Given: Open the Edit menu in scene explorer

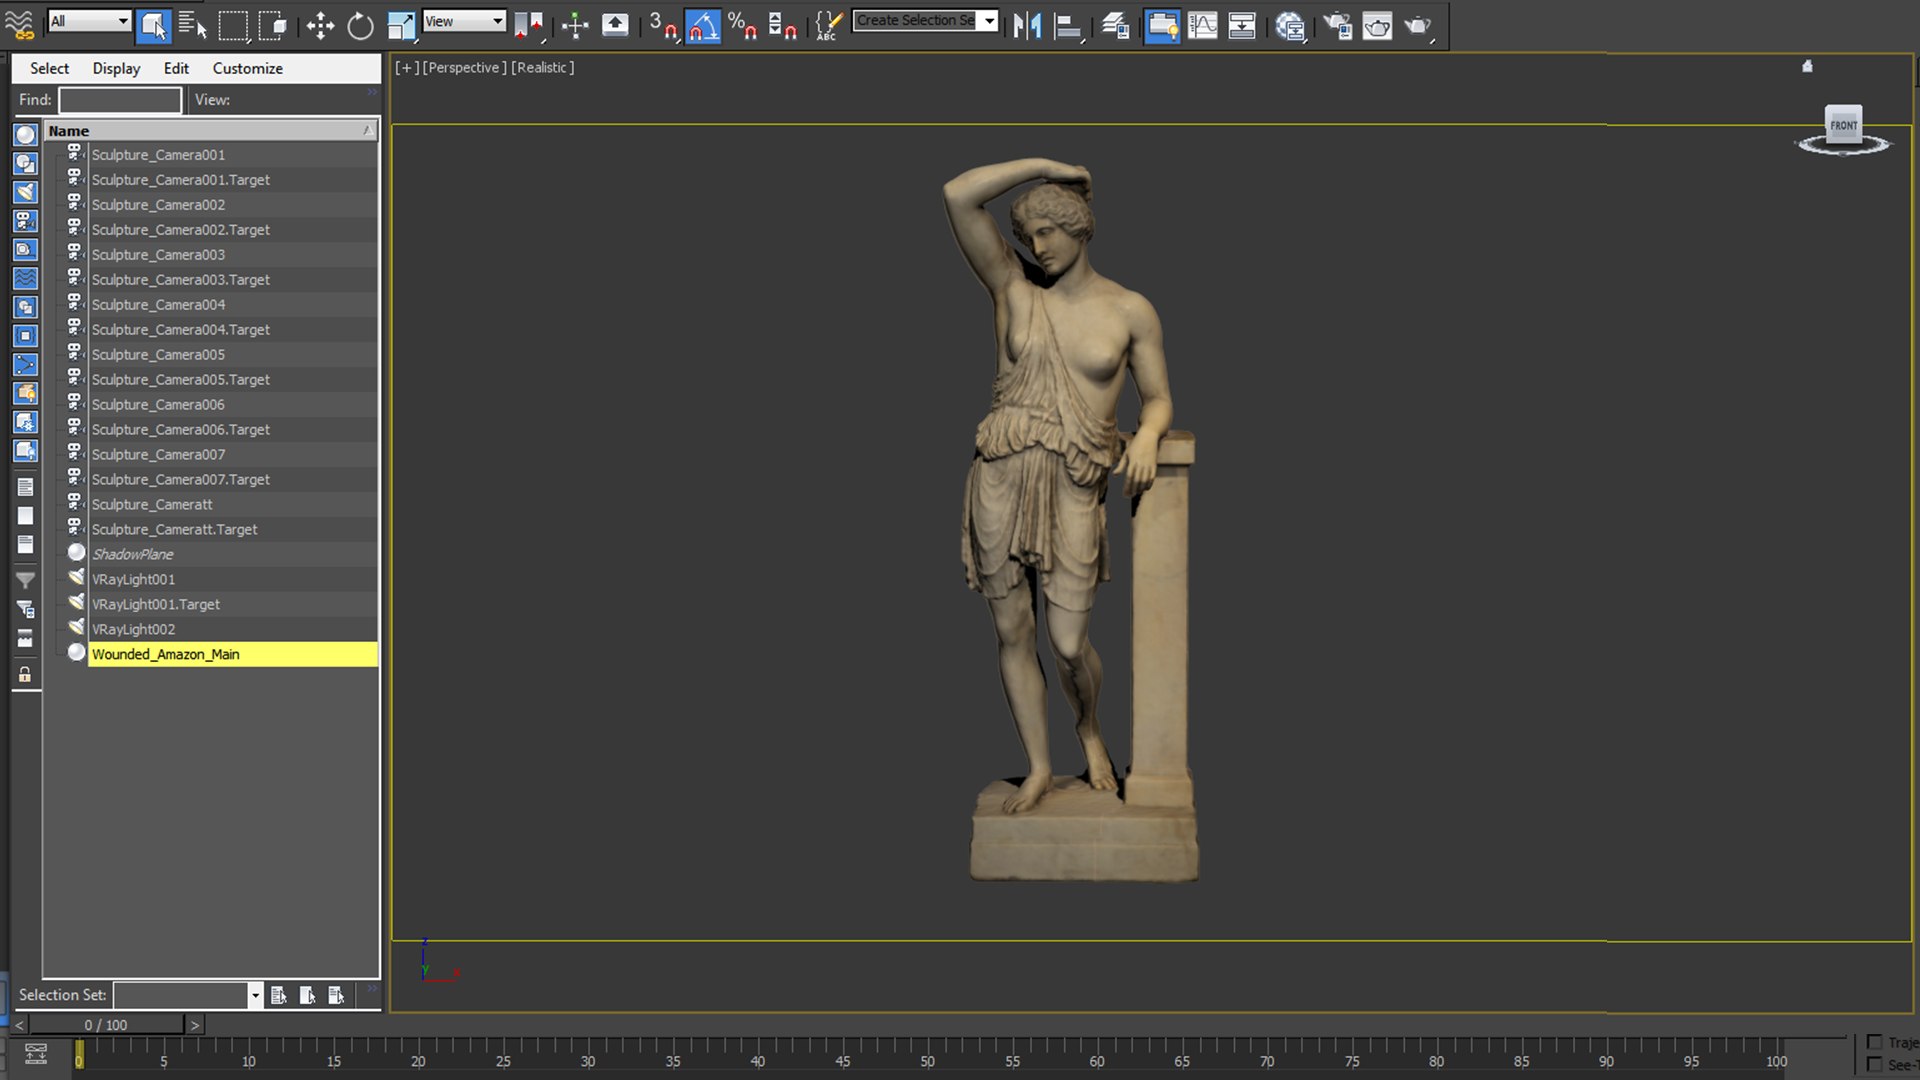Looking at the screenshot, I should pyautogui.click(x=176, y=68).
